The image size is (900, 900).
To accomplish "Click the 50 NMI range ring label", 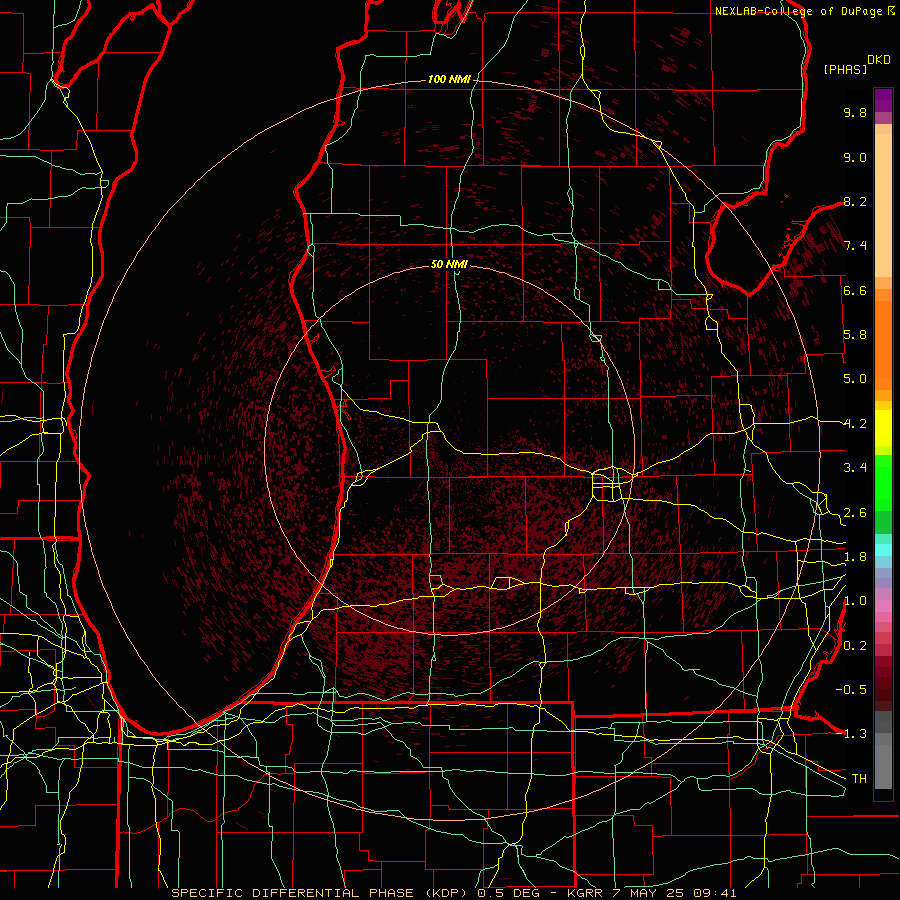I will pyautogui.click(x=449, y=264).
